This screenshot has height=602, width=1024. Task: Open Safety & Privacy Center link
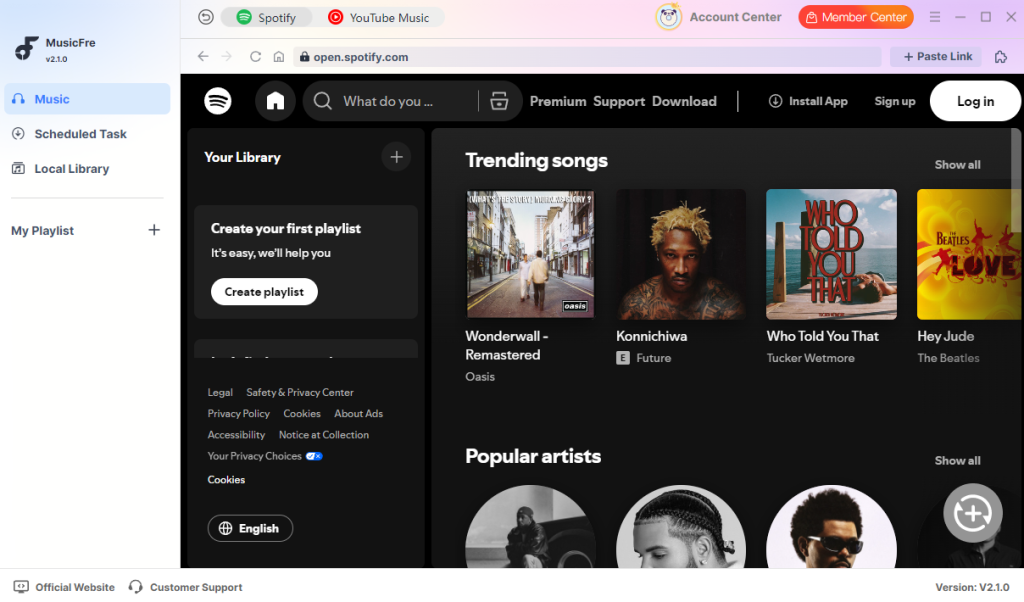(300, 392)
